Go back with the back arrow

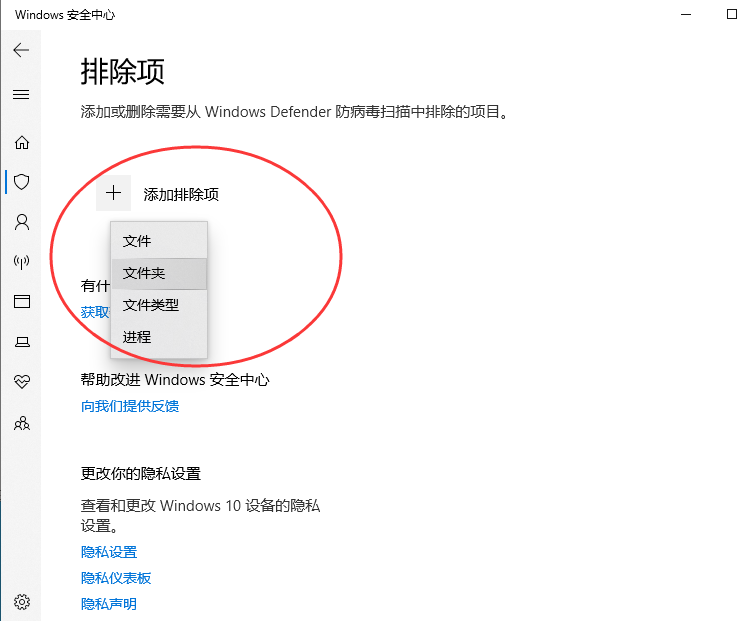tap(21, 50)
